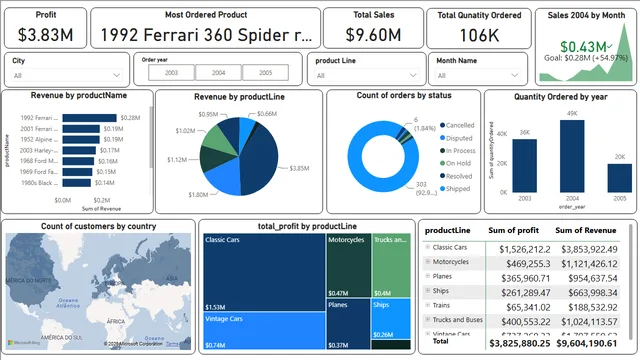Open the City slicer dropdown
640x360 pixels.
click(67, 76)
